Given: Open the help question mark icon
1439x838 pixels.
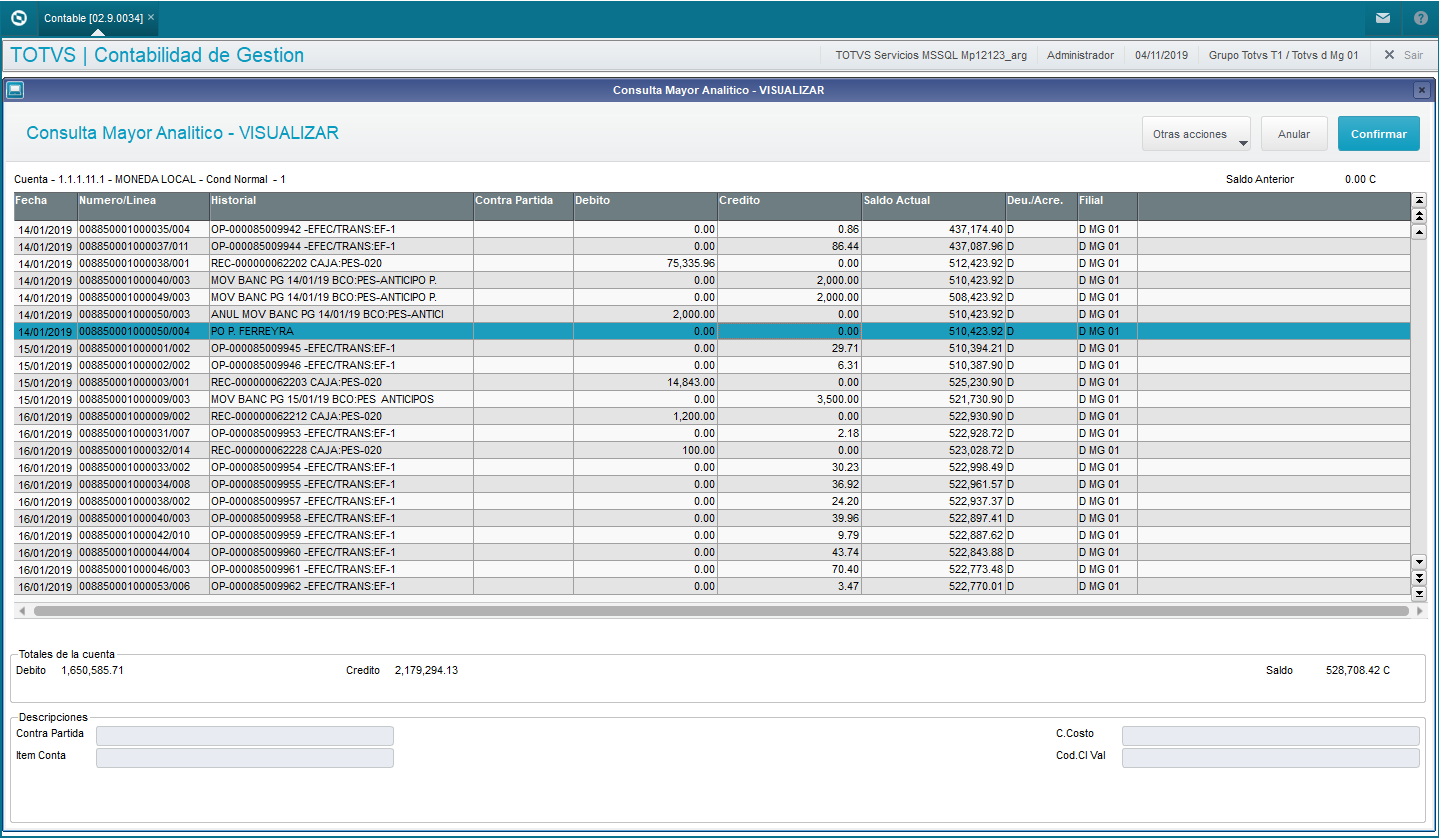Looking at the screenshot, I should click(1421, 18).
